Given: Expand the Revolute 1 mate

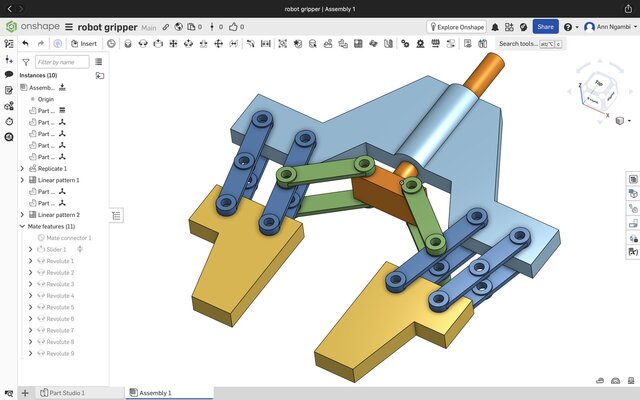Looking at the screenshot, I should click(31, 260).
